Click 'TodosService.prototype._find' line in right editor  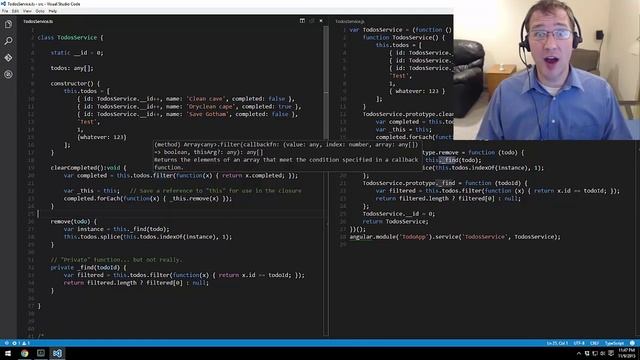coord(445,183)
